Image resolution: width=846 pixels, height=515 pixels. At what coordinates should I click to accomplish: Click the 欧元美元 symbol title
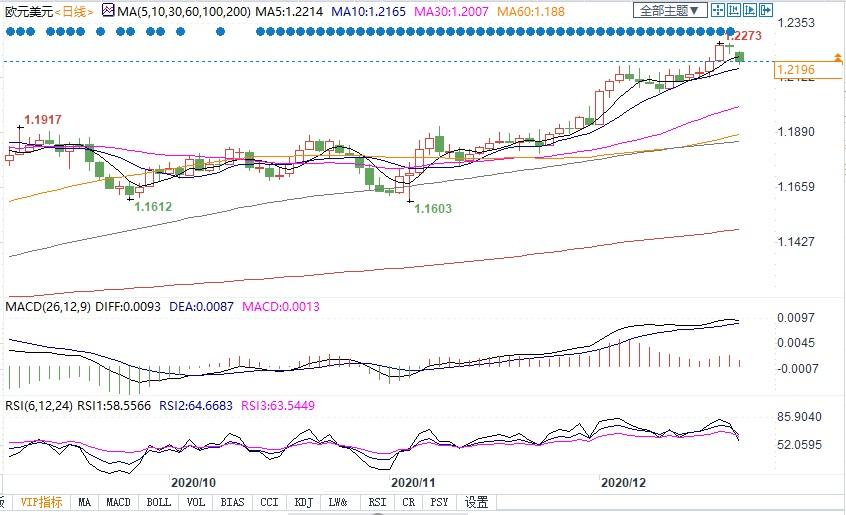[25, 11]
